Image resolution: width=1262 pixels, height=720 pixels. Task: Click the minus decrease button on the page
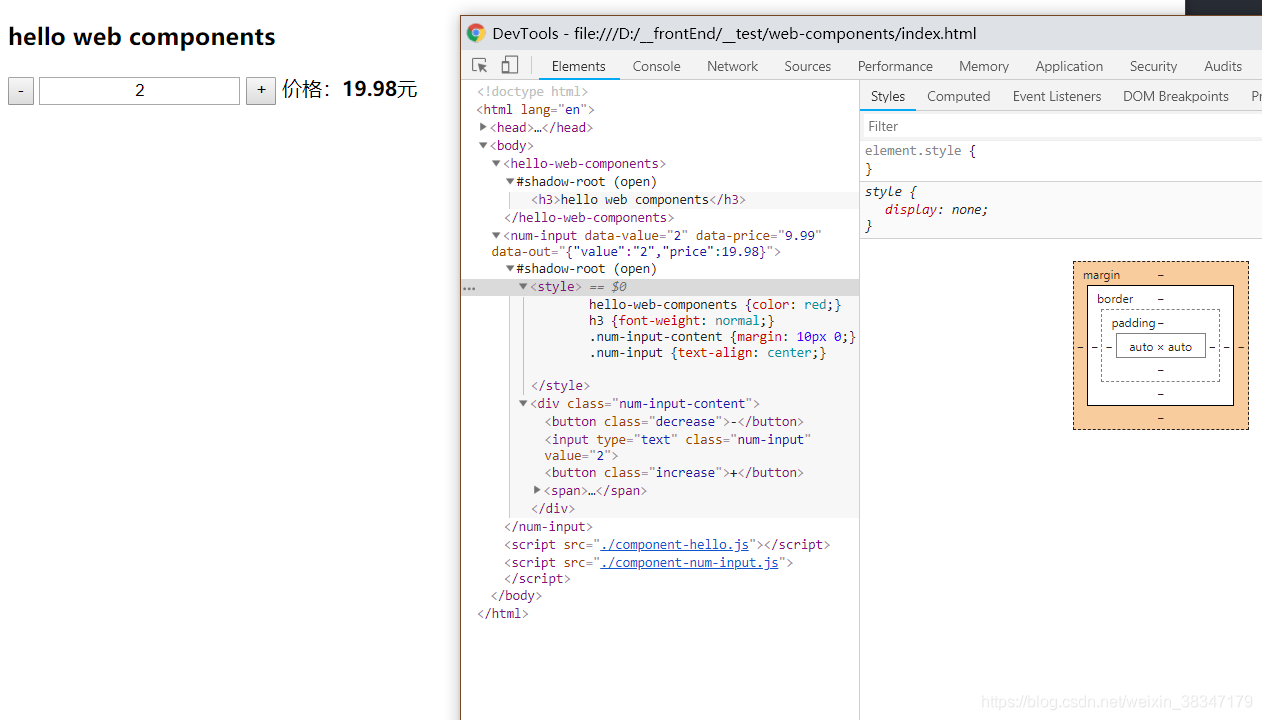click(x=21, y=91)
